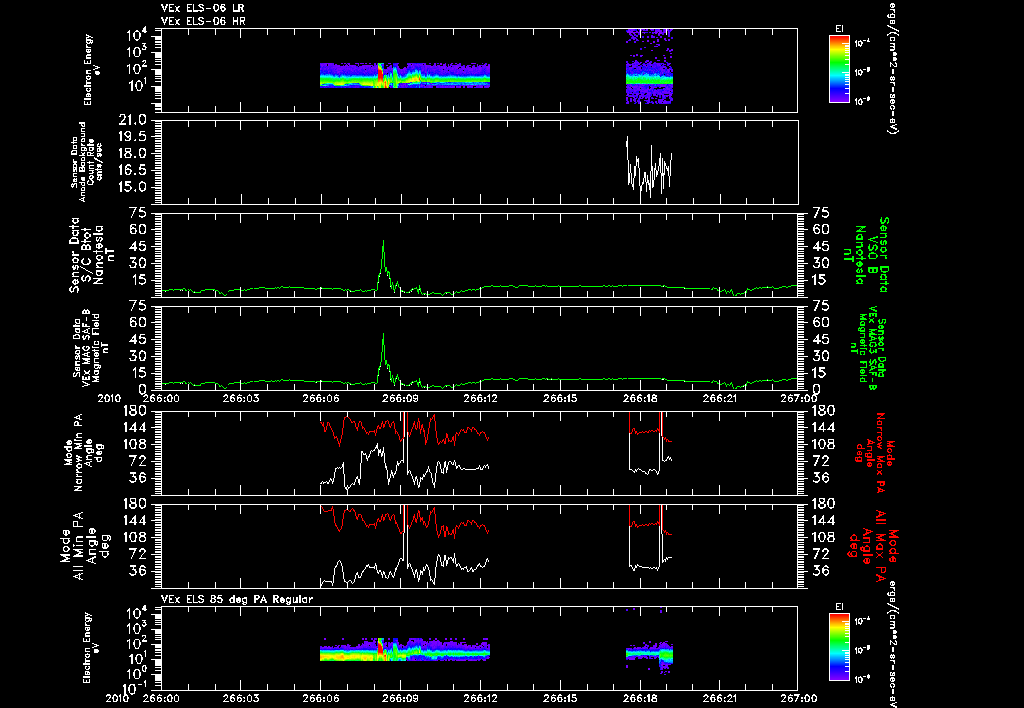
Task: Click the green spike peak in MAG SAF-B panel
Action: click(383, 335)
